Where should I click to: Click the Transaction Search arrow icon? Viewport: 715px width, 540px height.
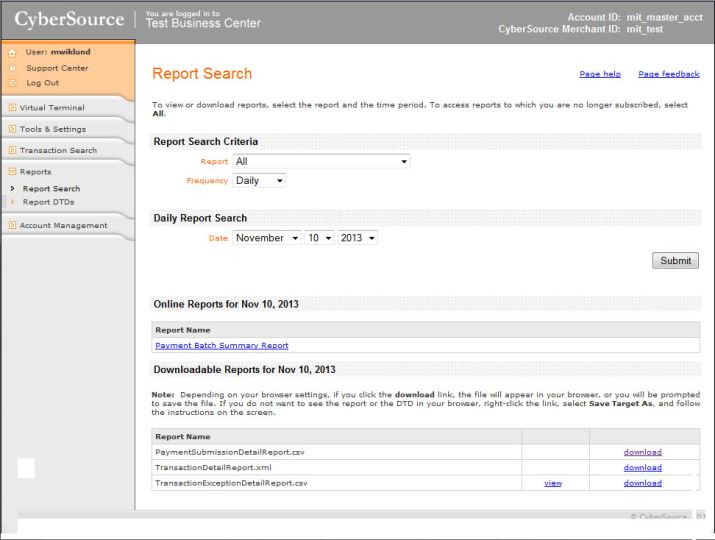point(12,151)
